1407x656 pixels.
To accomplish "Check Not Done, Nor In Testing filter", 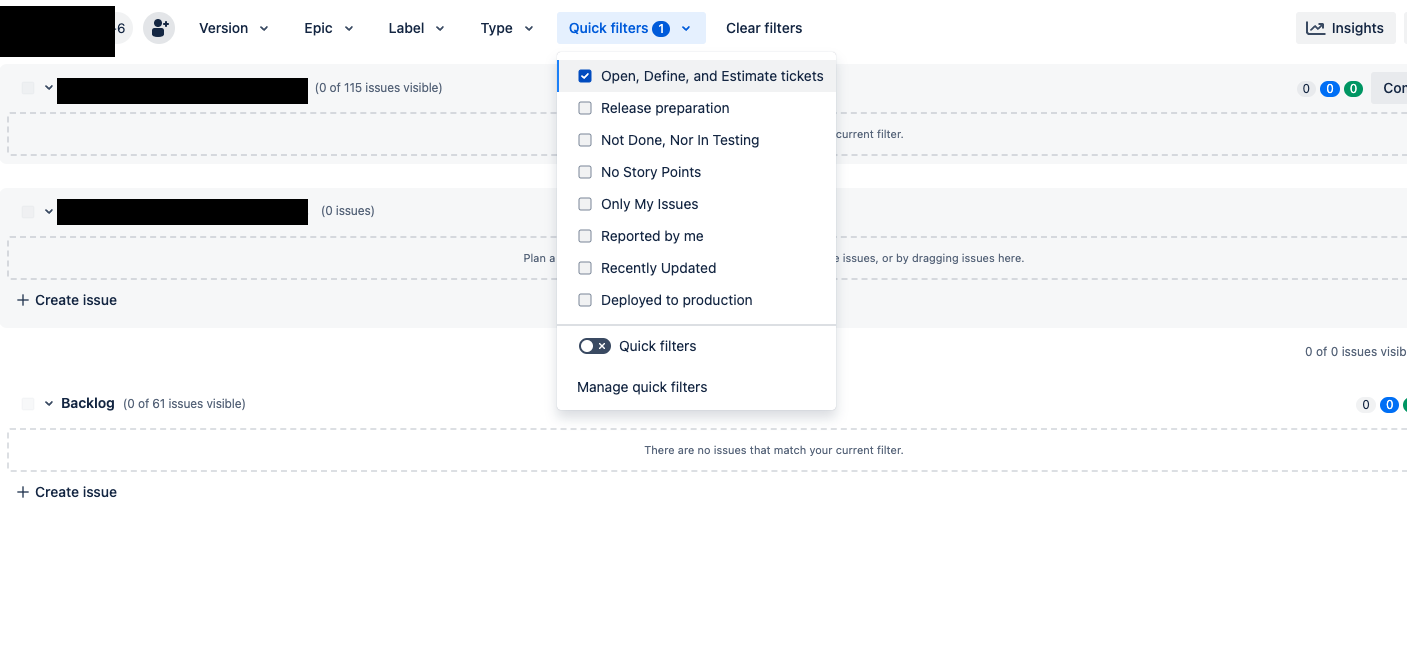I will pos(585,140).
